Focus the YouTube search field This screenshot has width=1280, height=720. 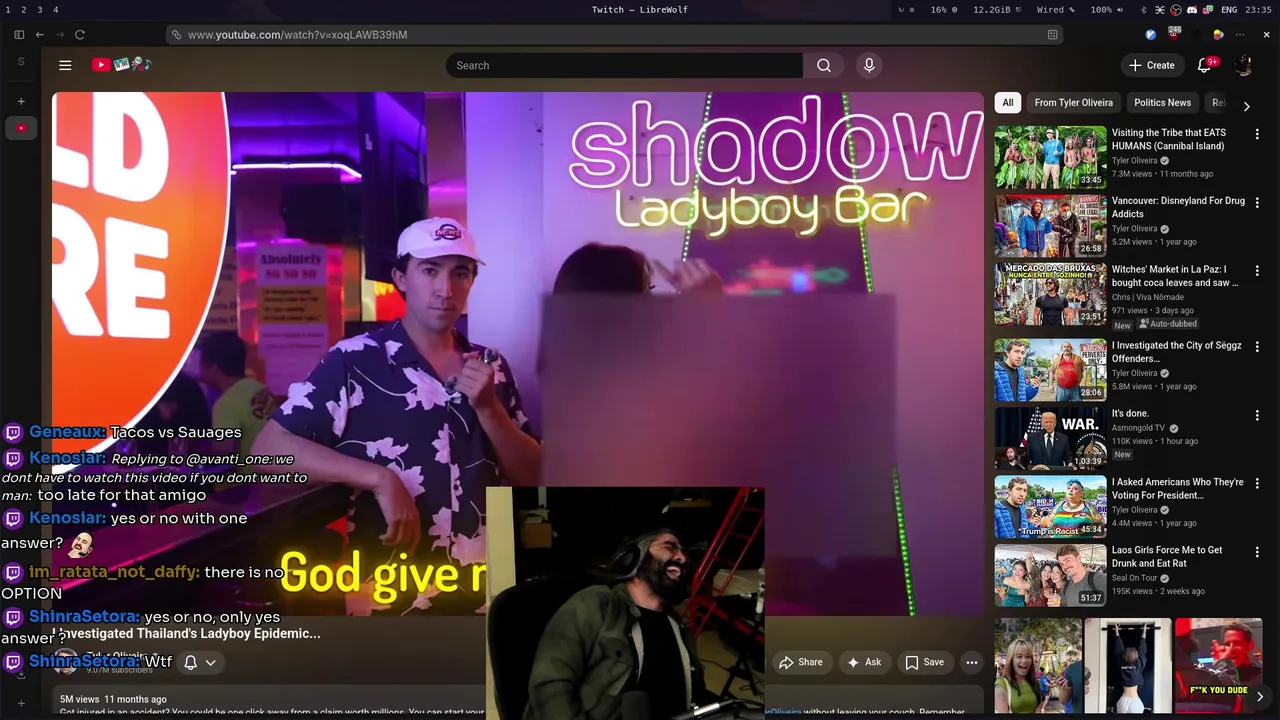624,65
